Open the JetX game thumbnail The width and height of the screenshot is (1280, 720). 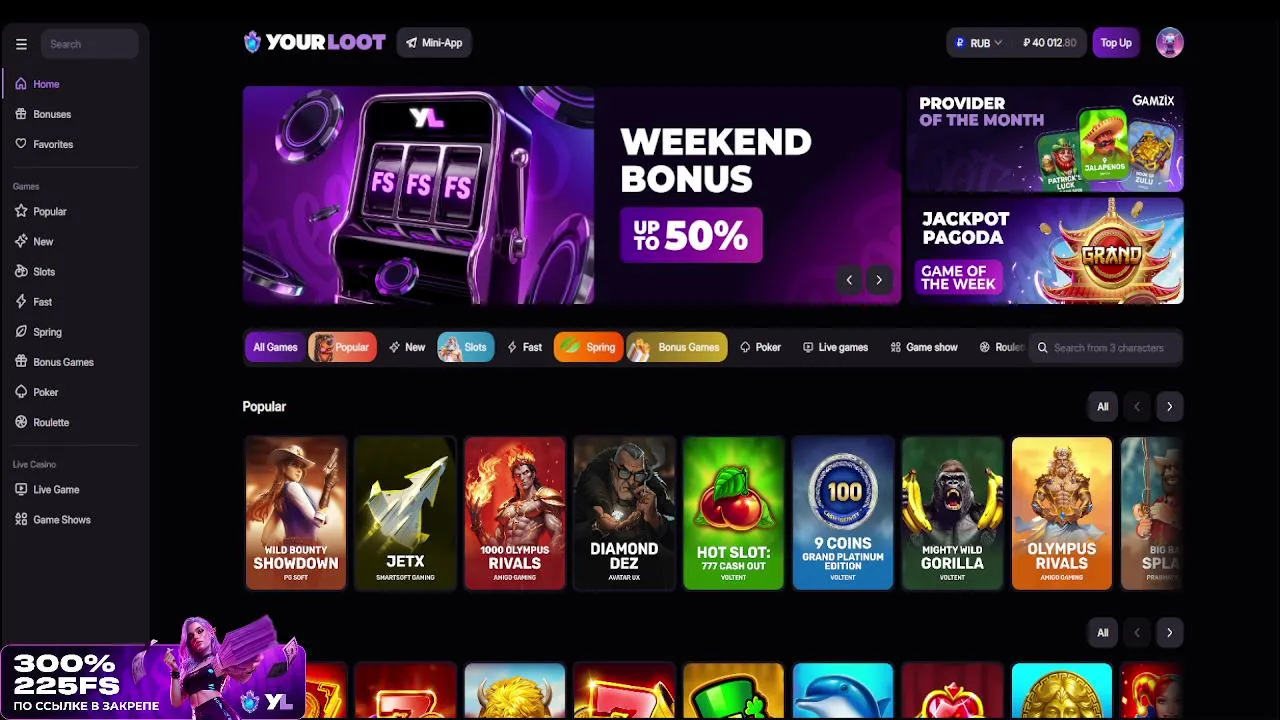click(405, 513)
